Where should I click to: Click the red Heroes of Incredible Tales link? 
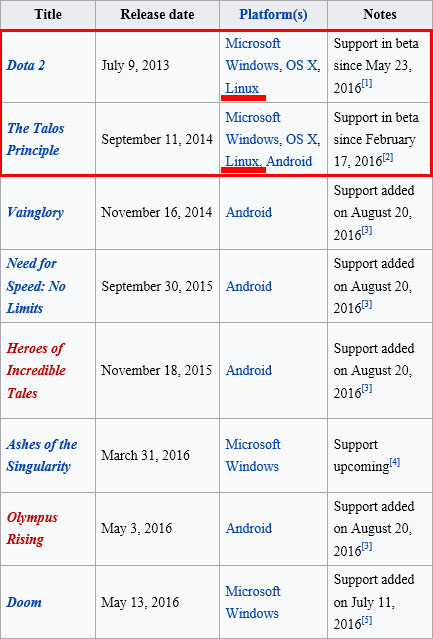[36, 370]
